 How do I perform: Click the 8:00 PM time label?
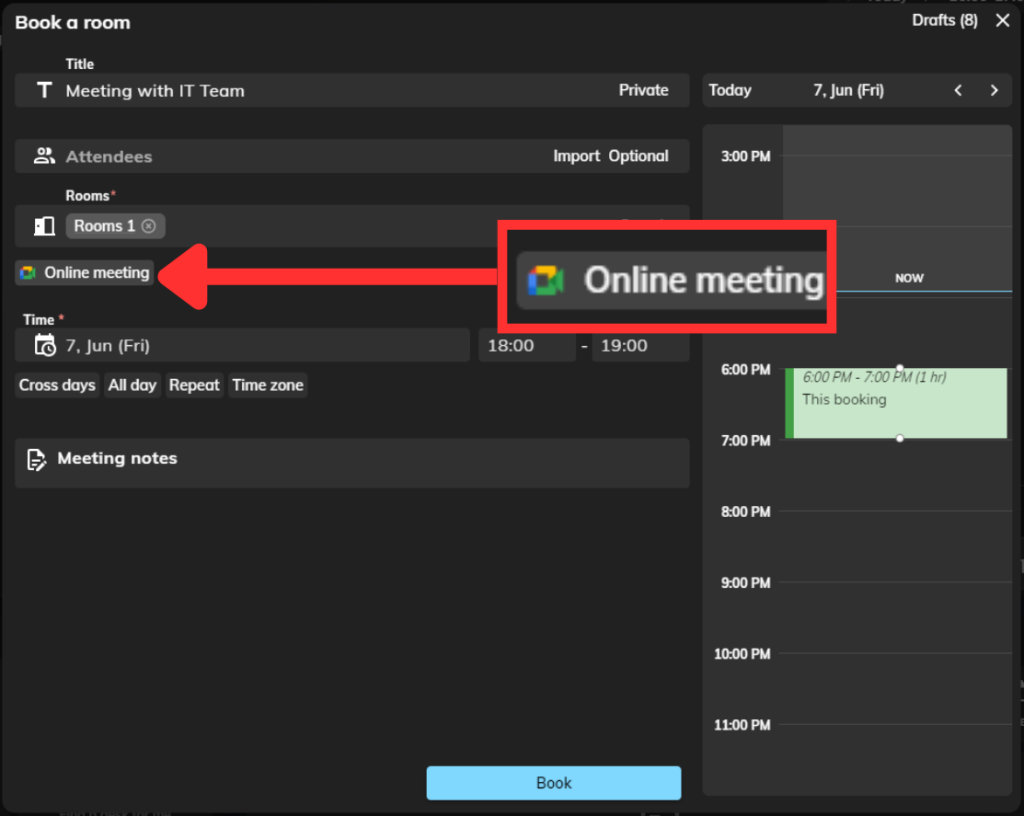click(745, 512)
